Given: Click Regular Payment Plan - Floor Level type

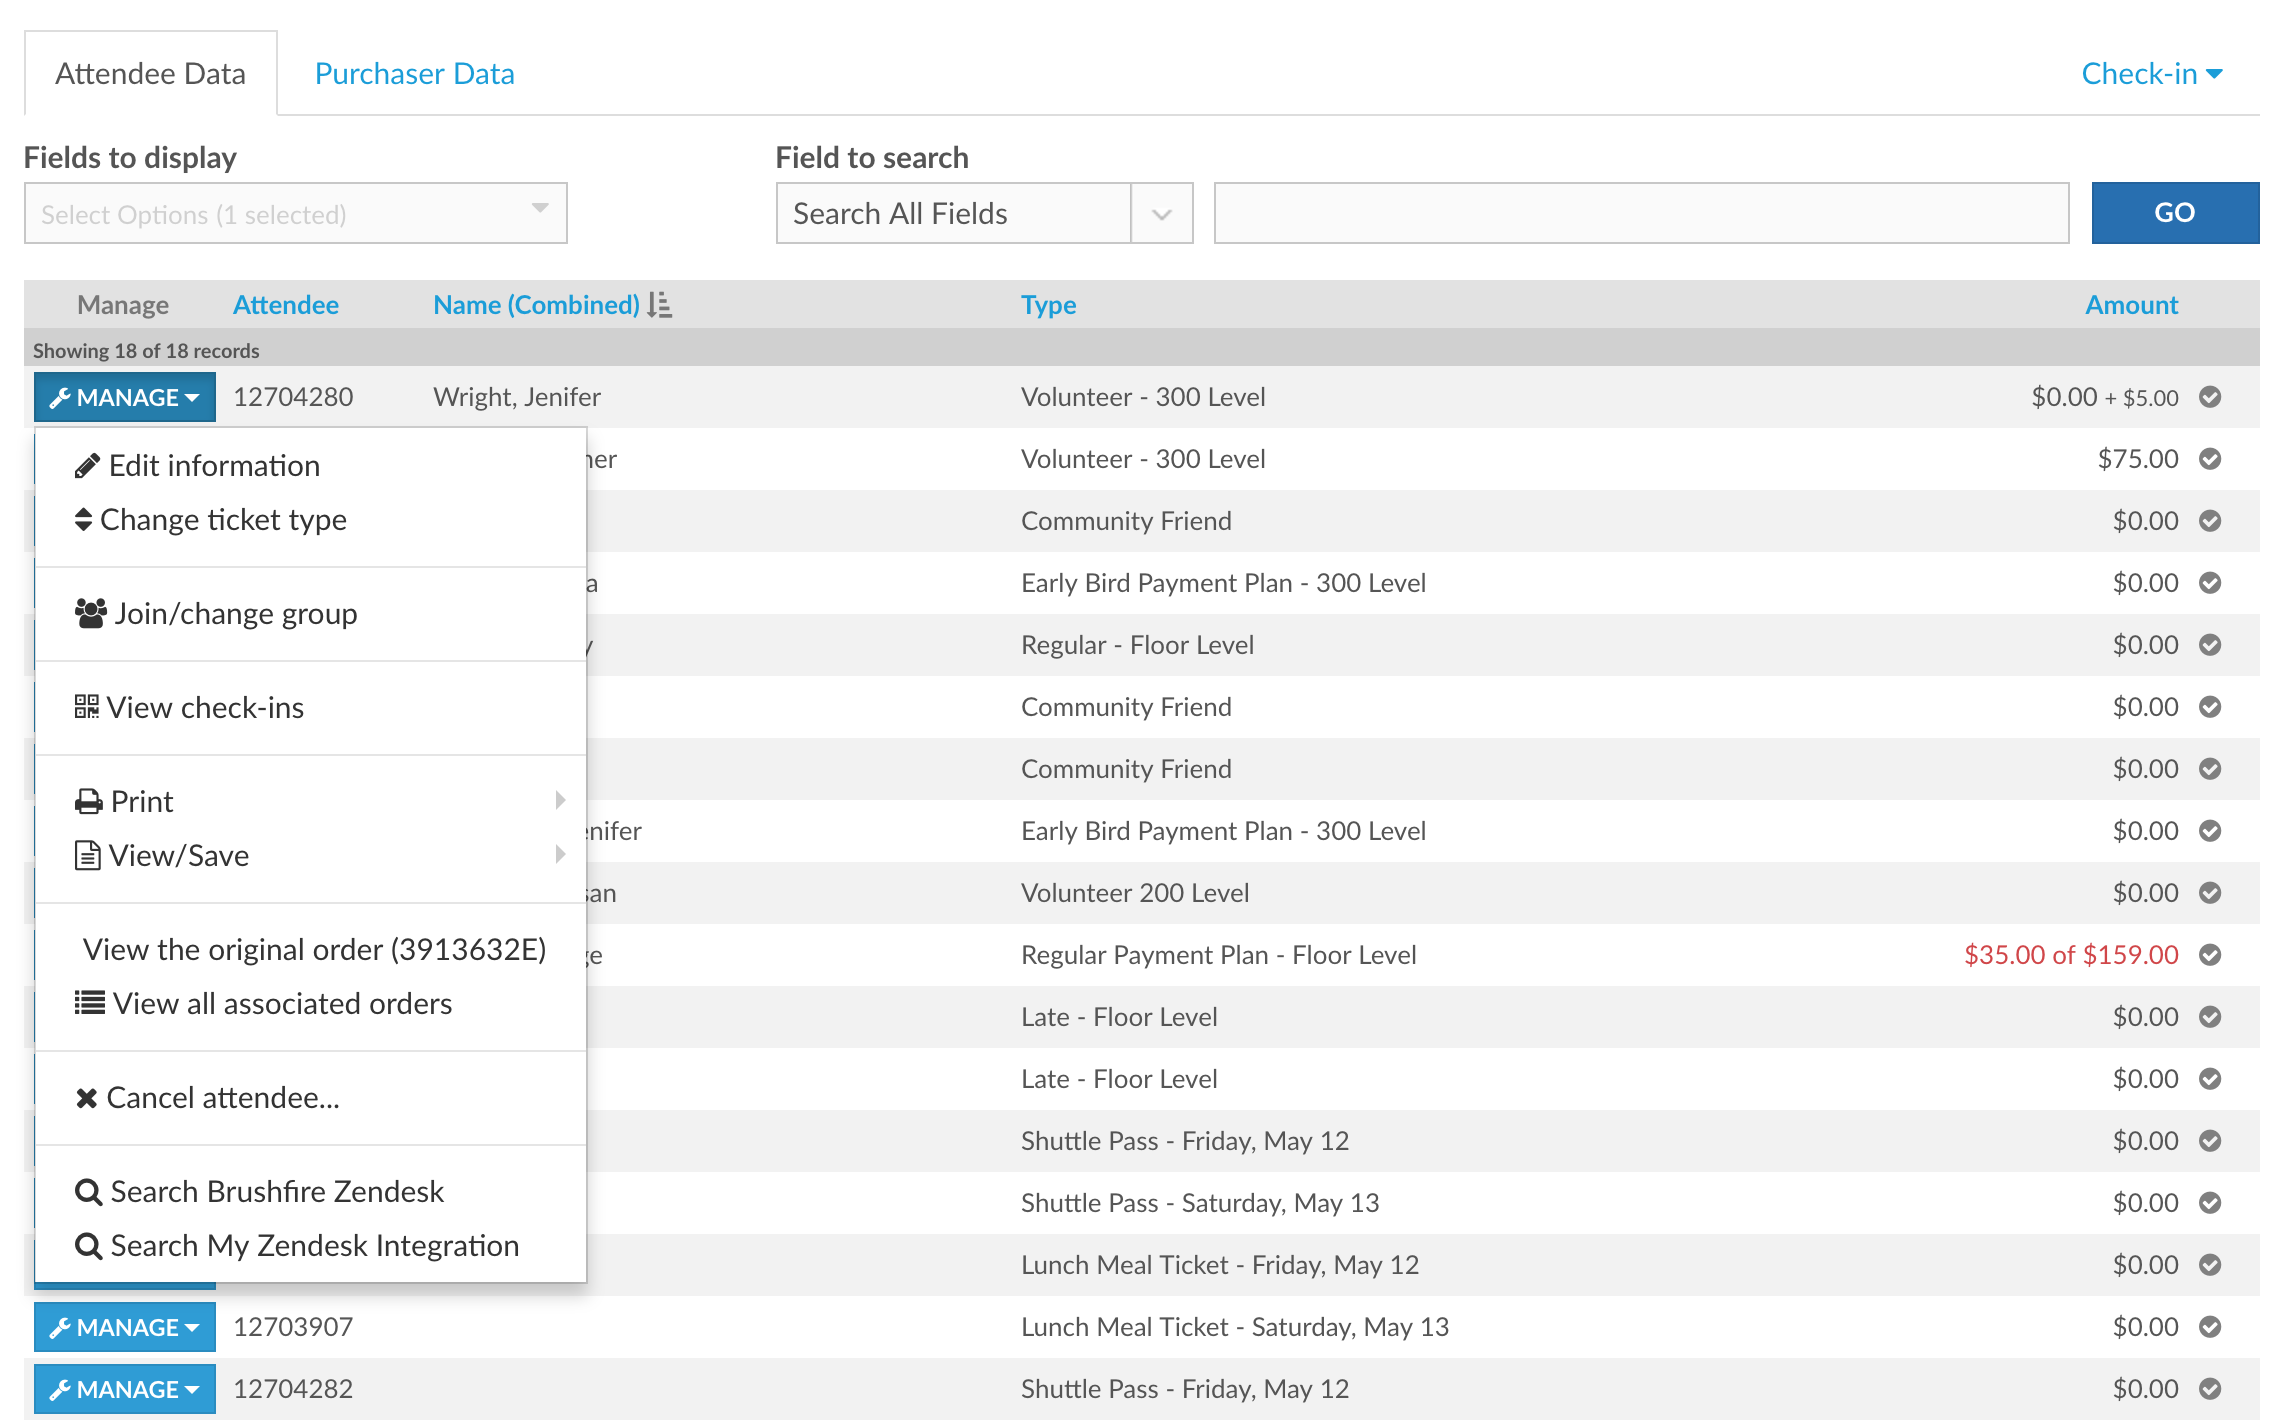Looking at the screenshot, I should [1219, 955].
